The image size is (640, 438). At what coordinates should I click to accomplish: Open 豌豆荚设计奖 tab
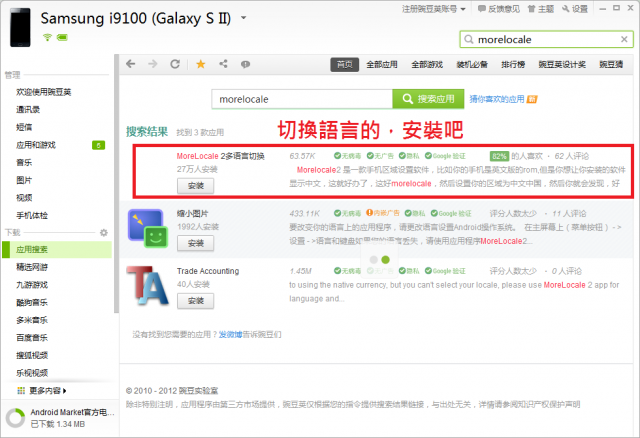[562, 64]
